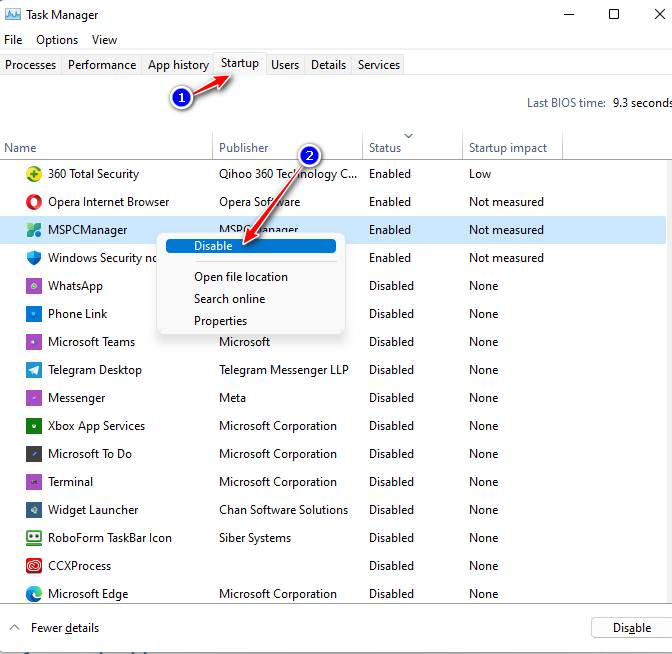
Task: Minimize the Task Manager window
Action: click(x=569, y=15)
